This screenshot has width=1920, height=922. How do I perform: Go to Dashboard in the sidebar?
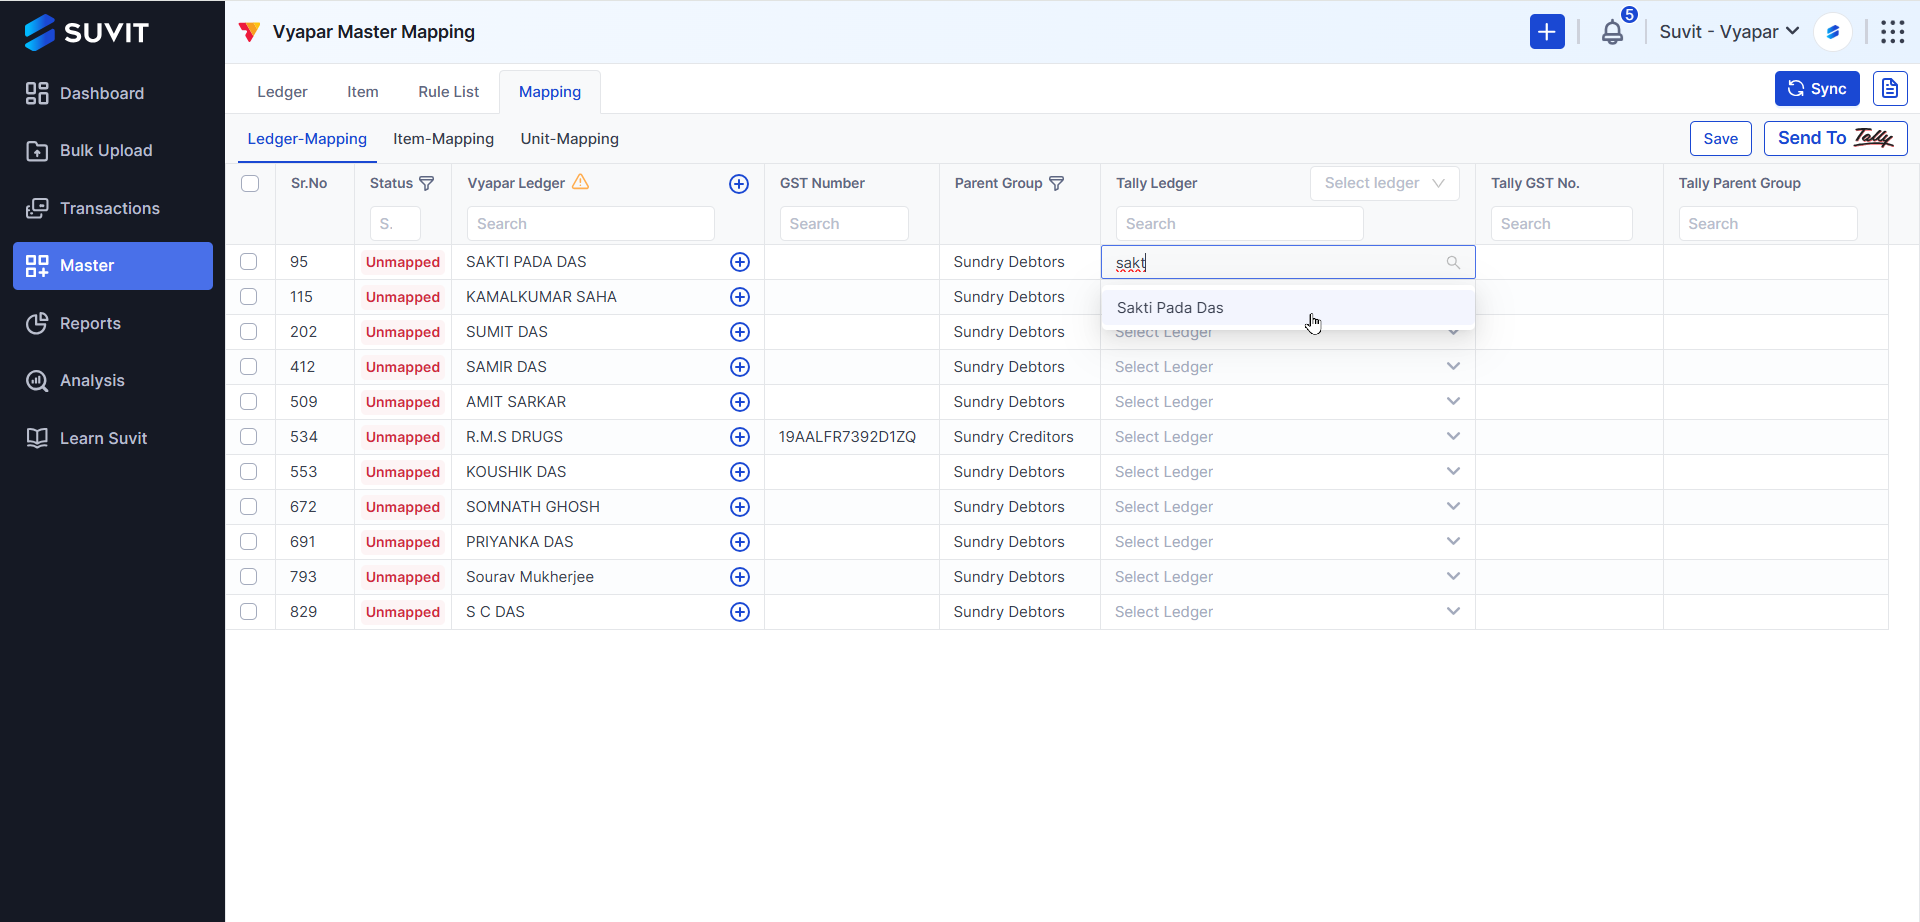(x=113, y=93)
